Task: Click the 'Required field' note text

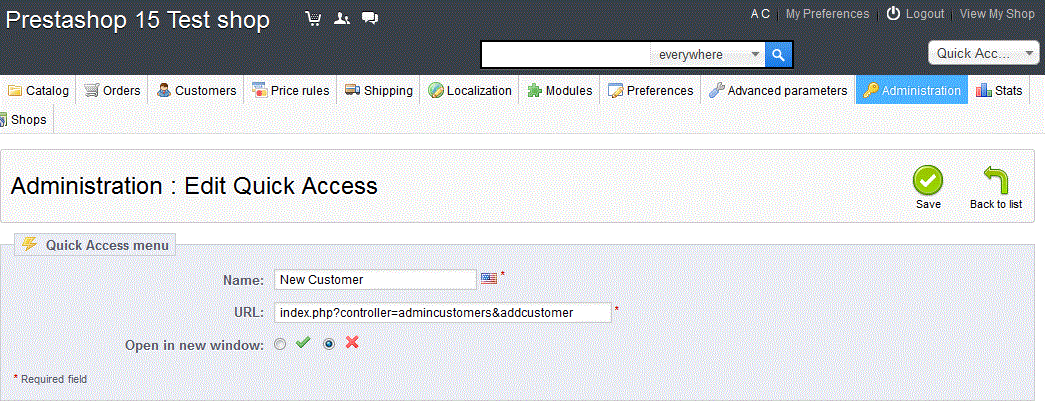Action: point(54,379)
